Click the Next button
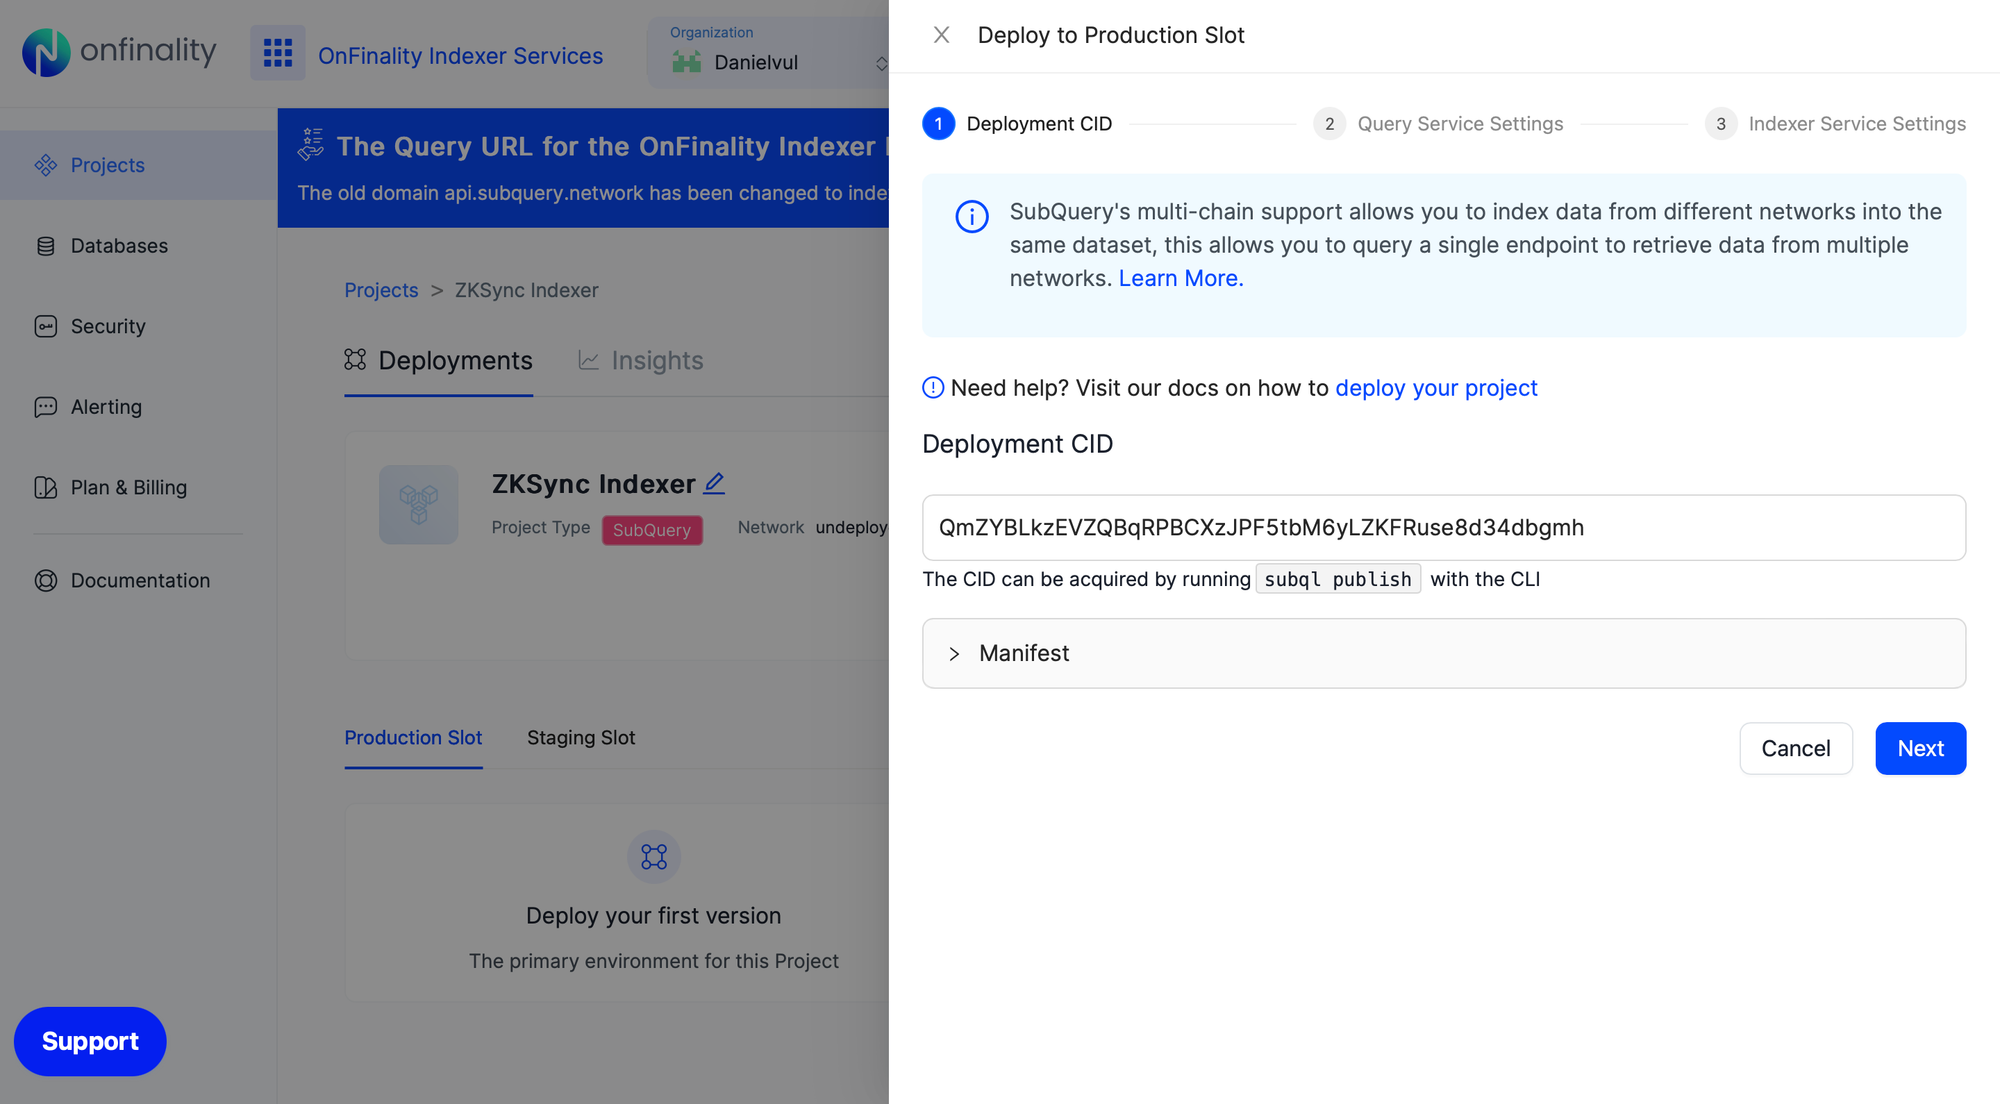The image size is (2000, 1104). pos(1920,749)
